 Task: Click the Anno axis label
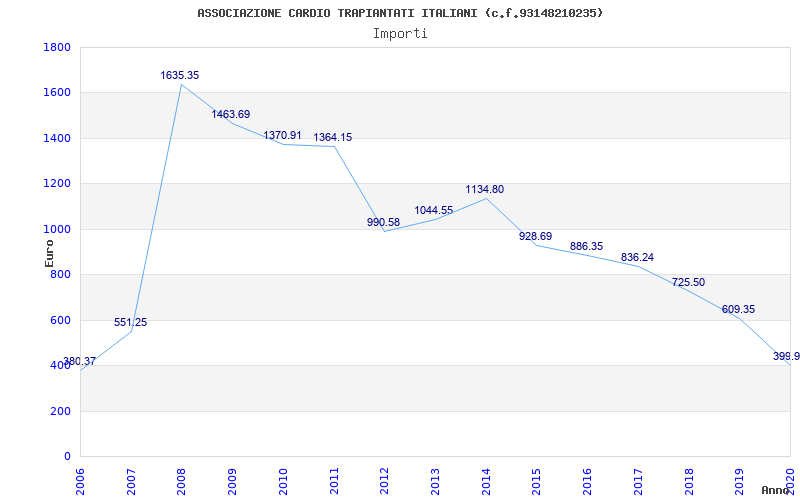775,490
